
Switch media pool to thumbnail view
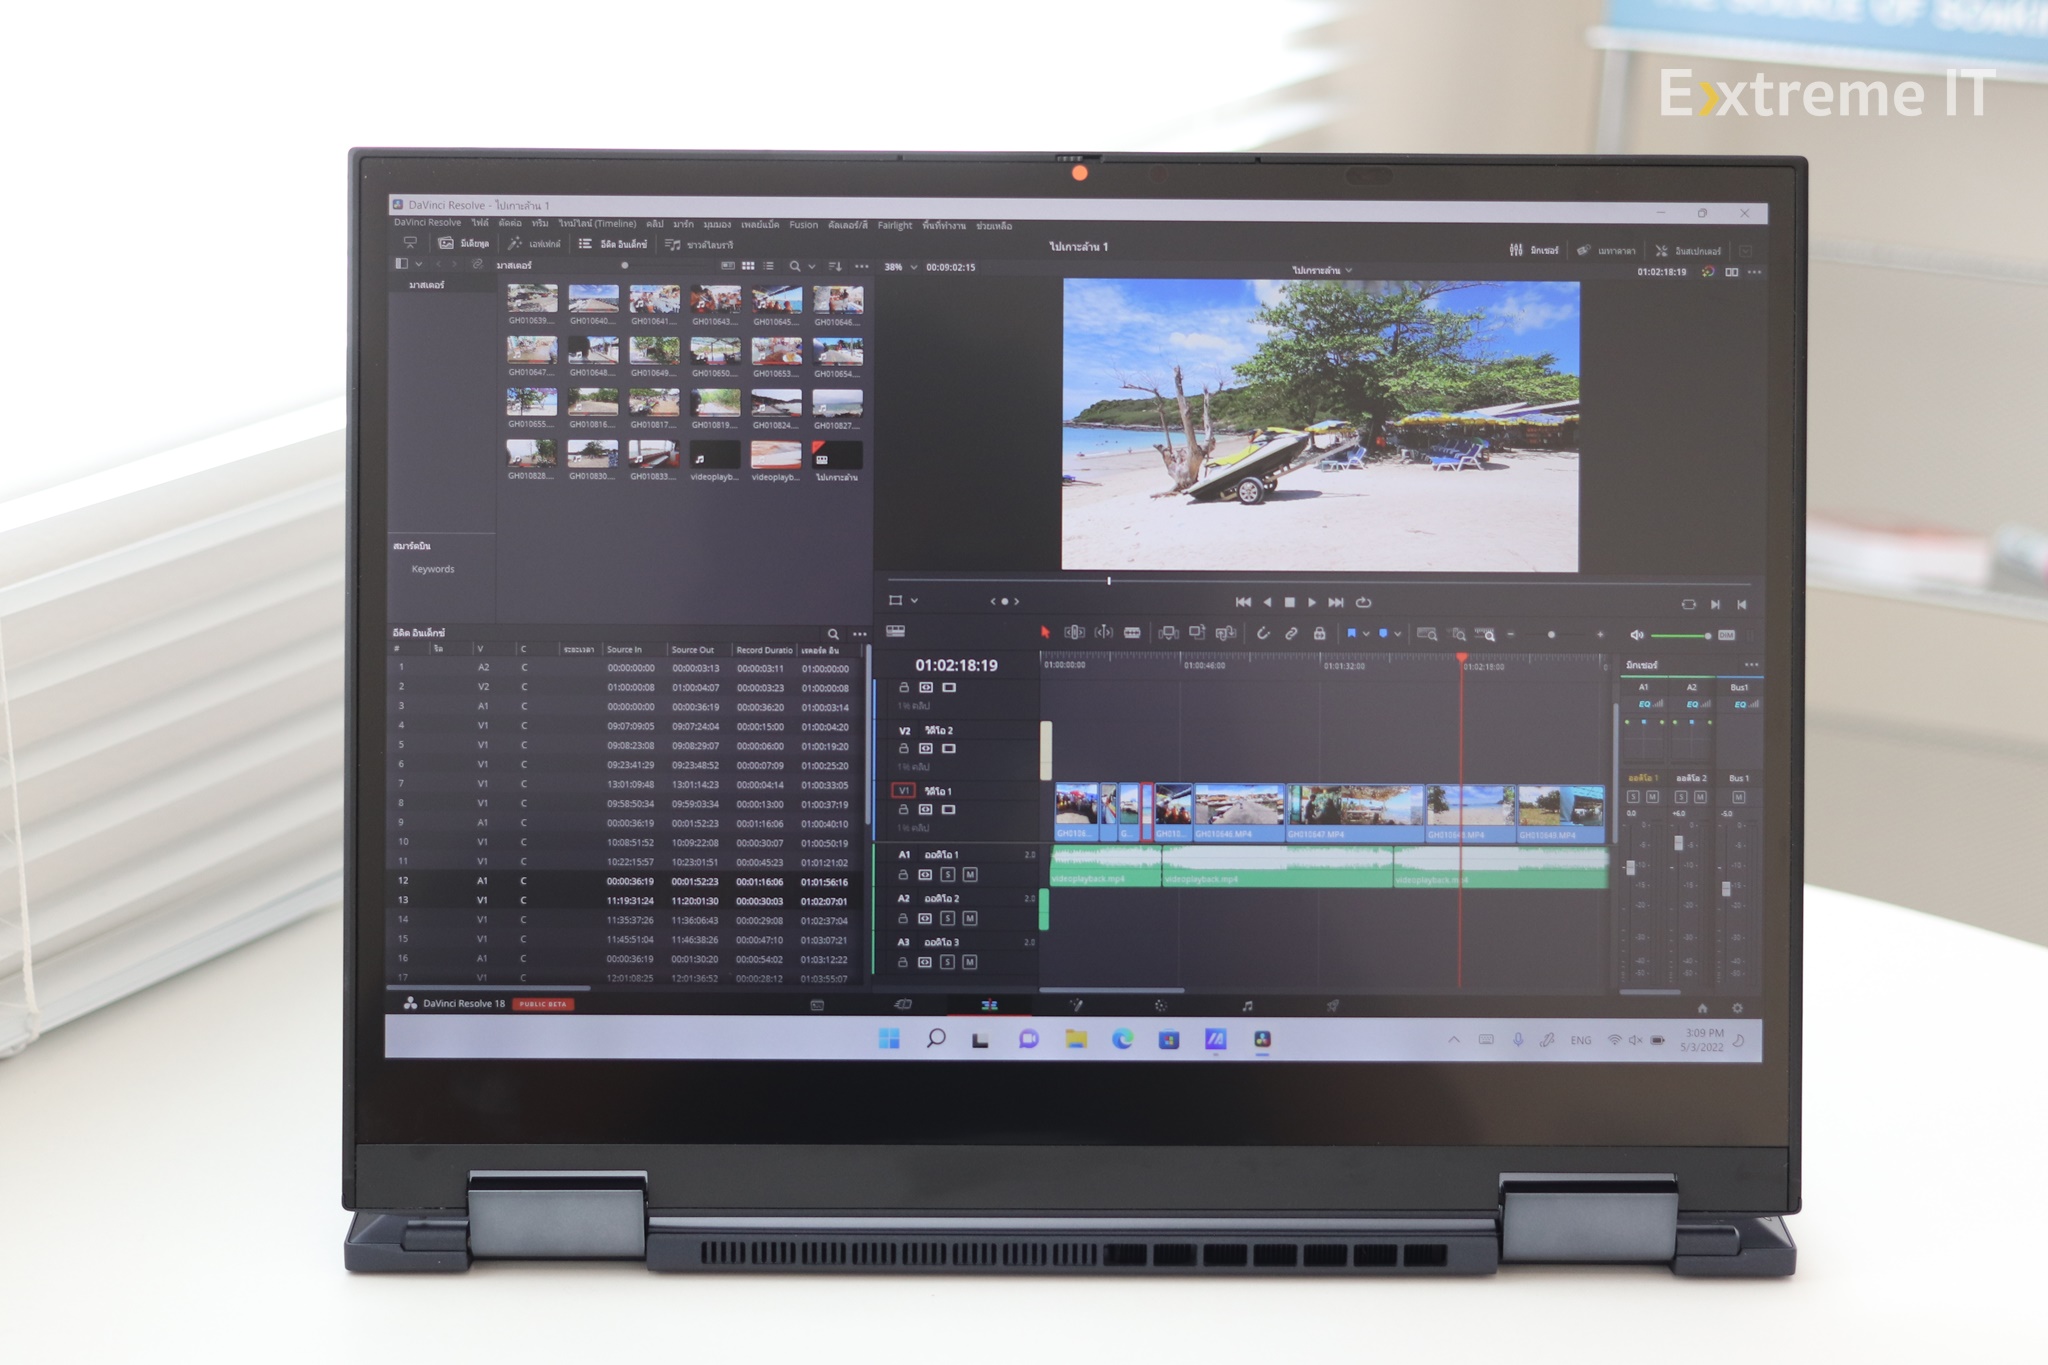[x=748, y=266]
